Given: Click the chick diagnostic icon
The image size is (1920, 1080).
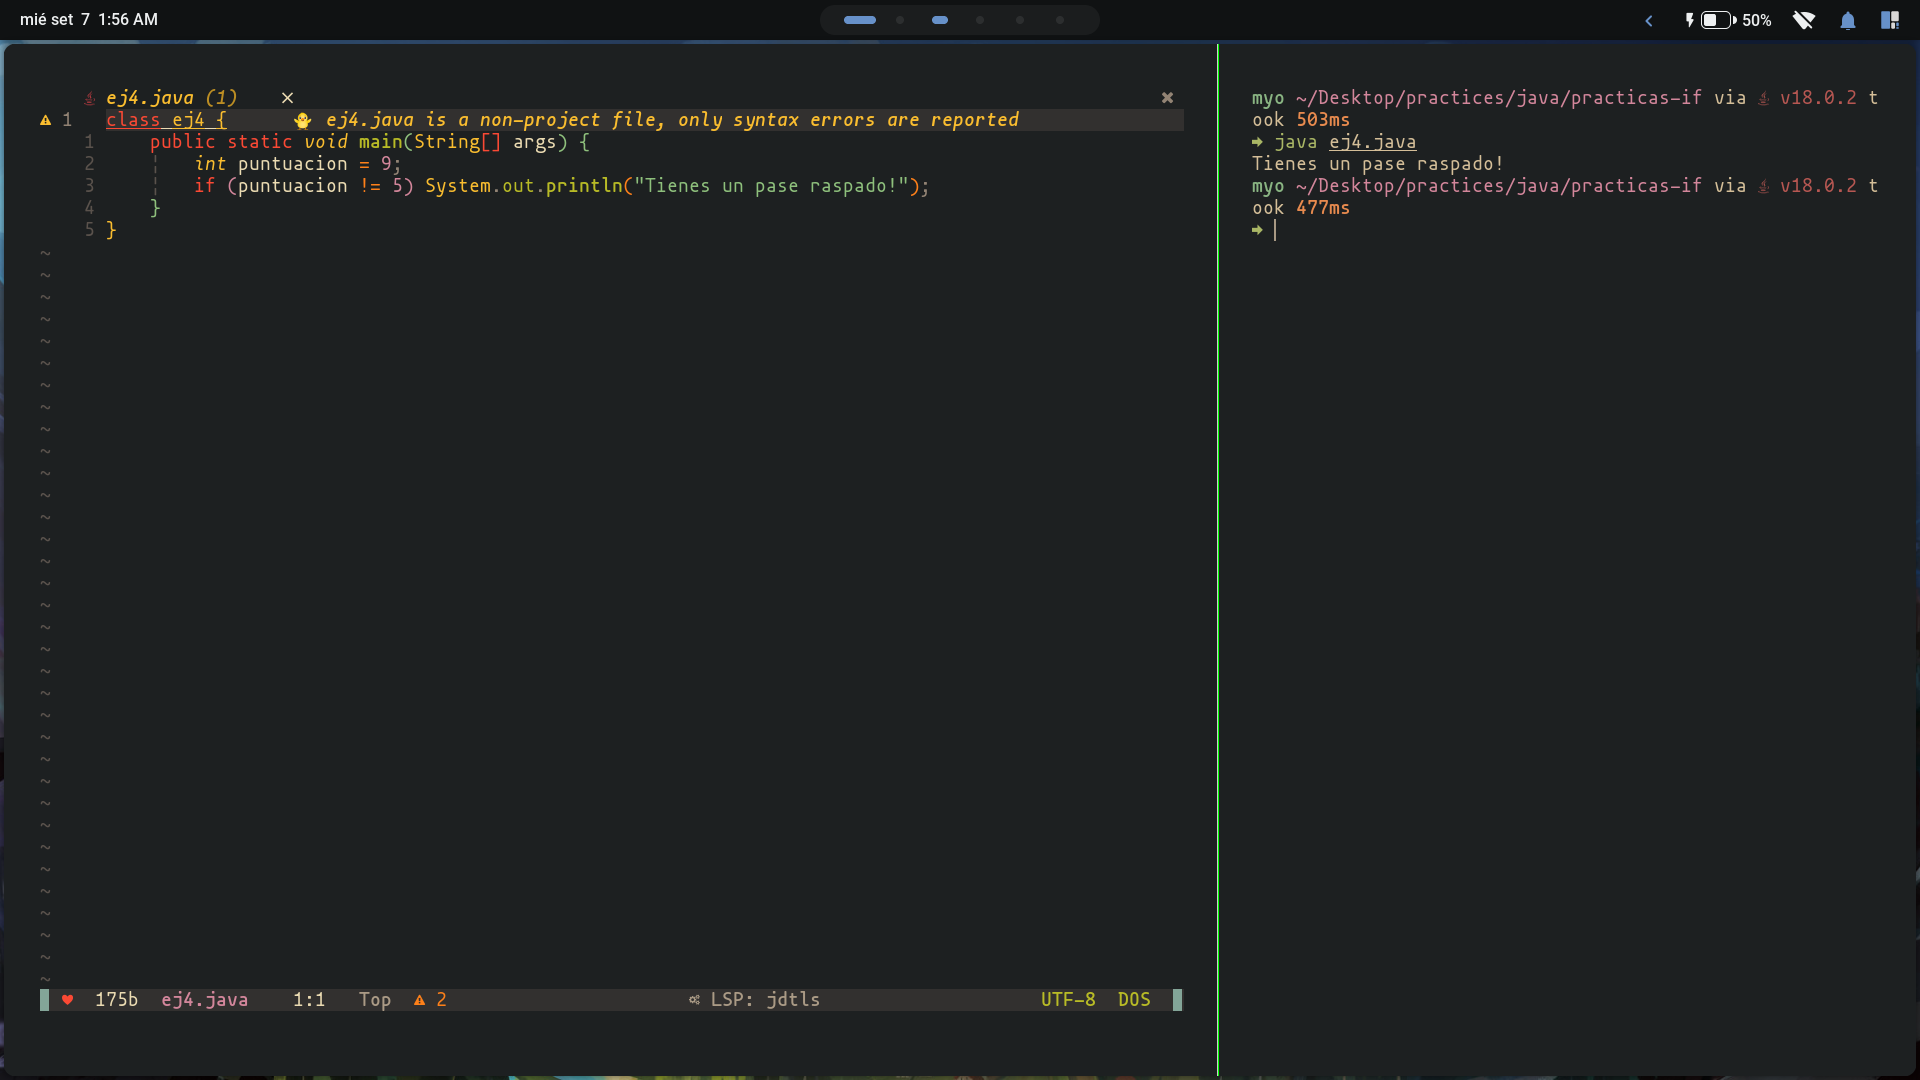Looking at the screenshot, I should [x=302, y=120].
